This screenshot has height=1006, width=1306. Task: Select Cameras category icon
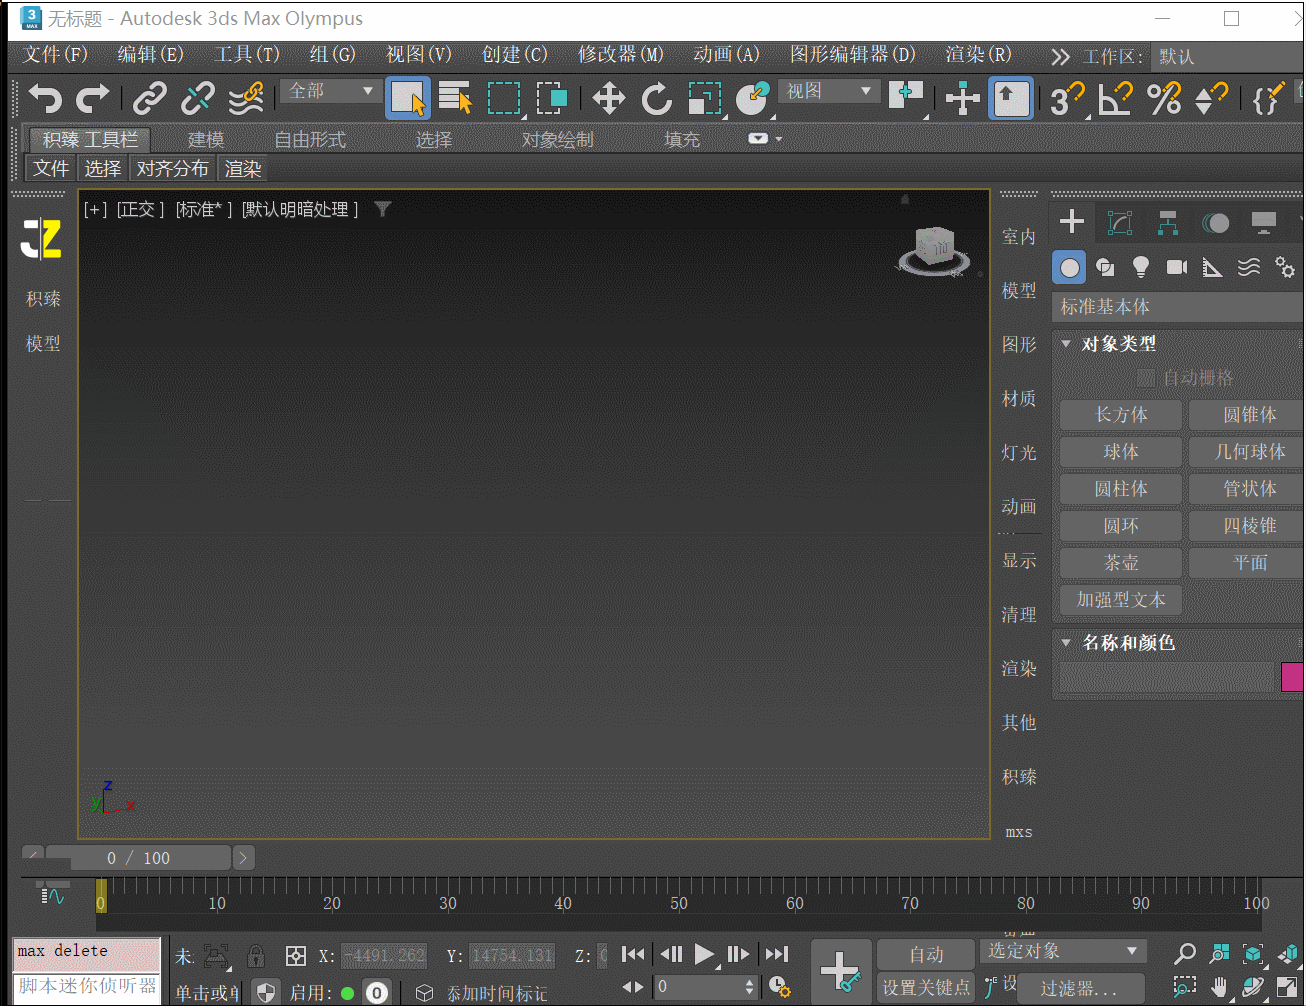(1177, 267)
